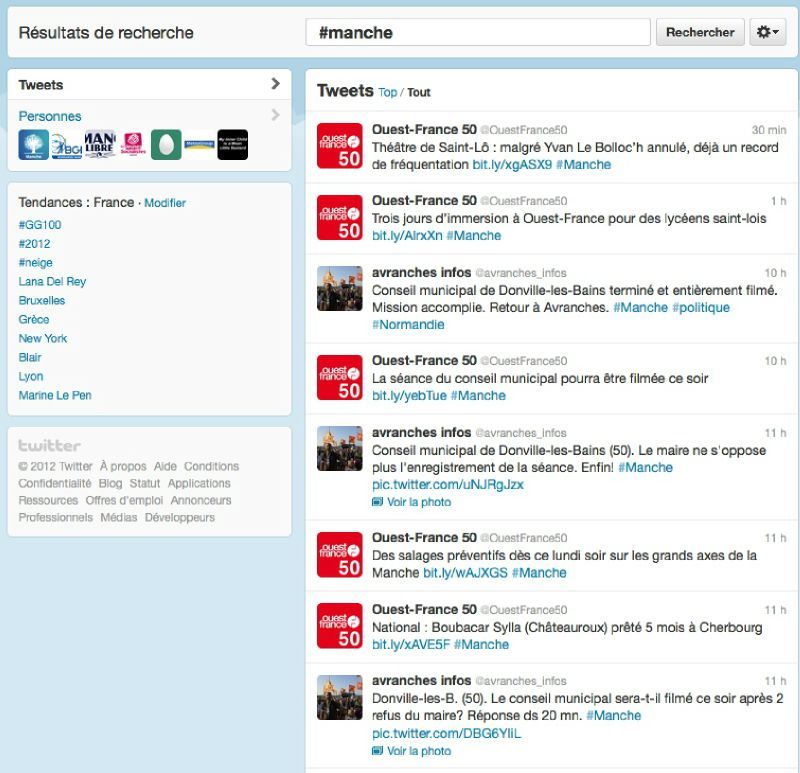Open the Blog footer link
This screenshot has height=773, width=800.
(x=110, y=483)
